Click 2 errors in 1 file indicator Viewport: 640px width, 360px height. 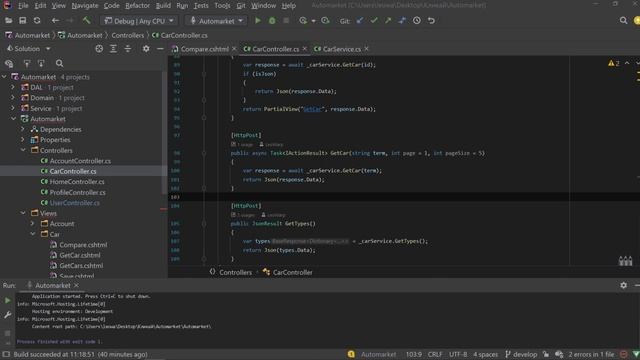[x=591, y=354]
